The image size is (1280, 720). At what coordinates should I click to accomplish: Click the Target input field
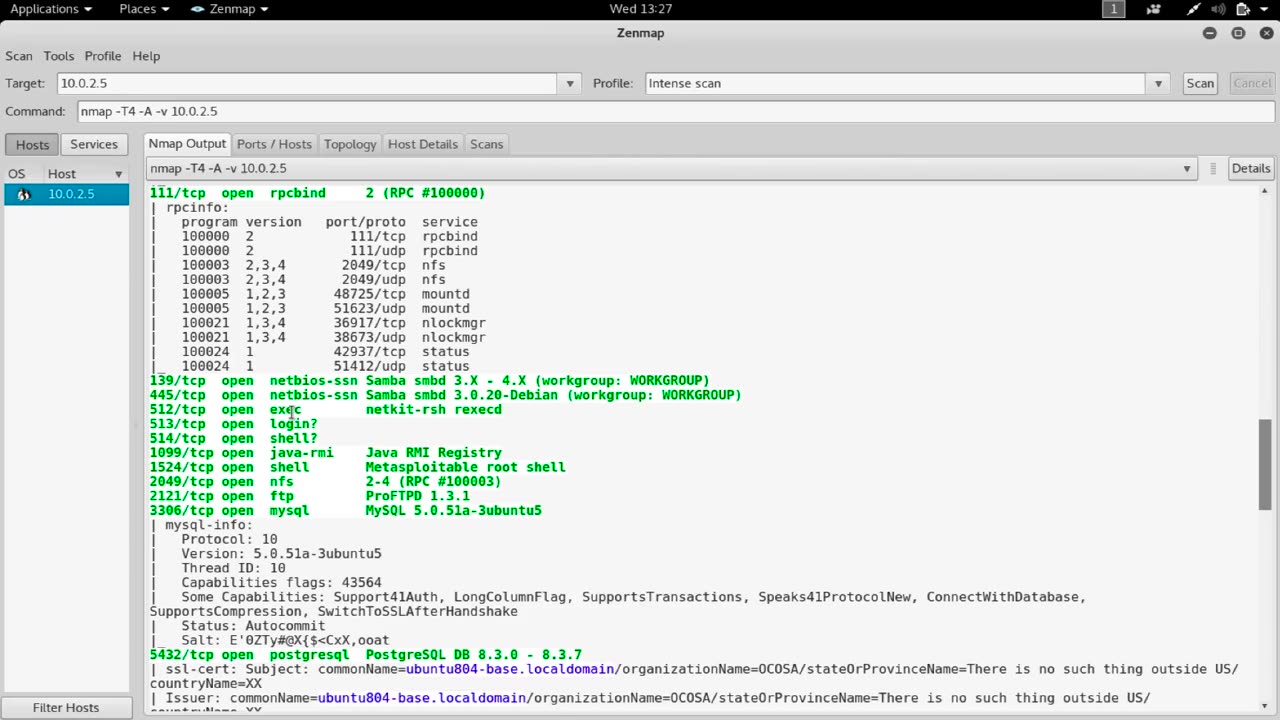[x=306, y=84]
